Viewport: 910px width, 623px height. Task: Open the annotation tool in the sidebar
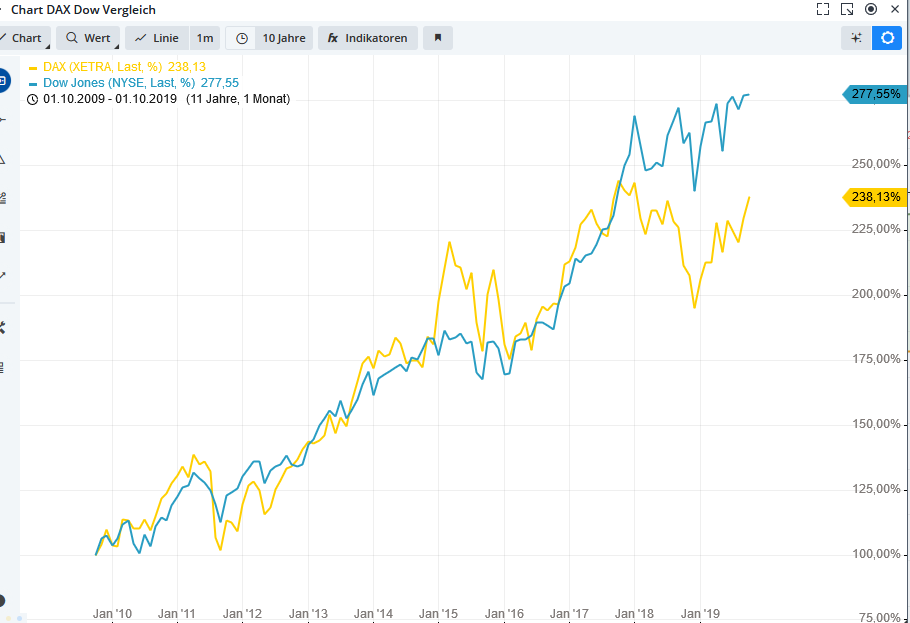[x=8, y=237]
